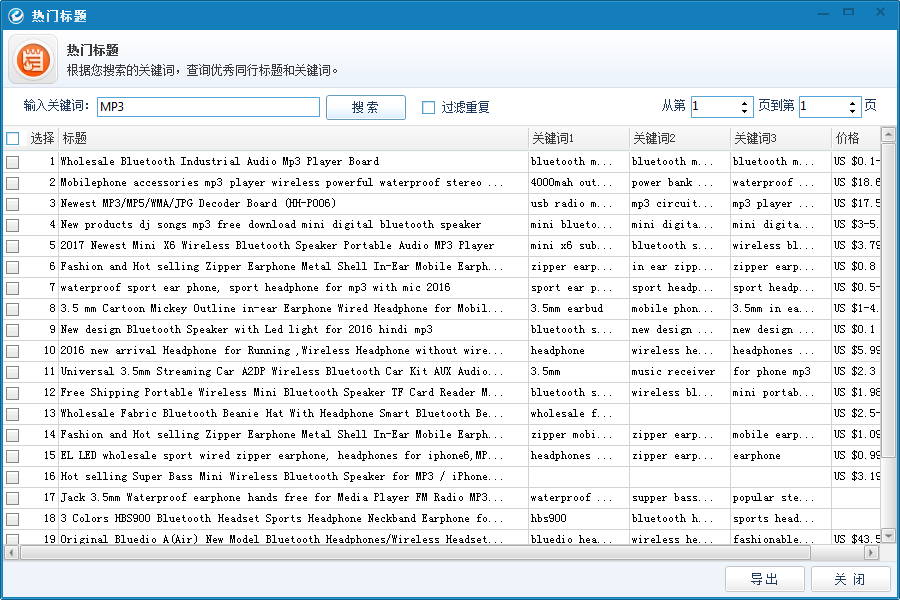Click the orange 热门标题 notepad icon

point(33,60)
